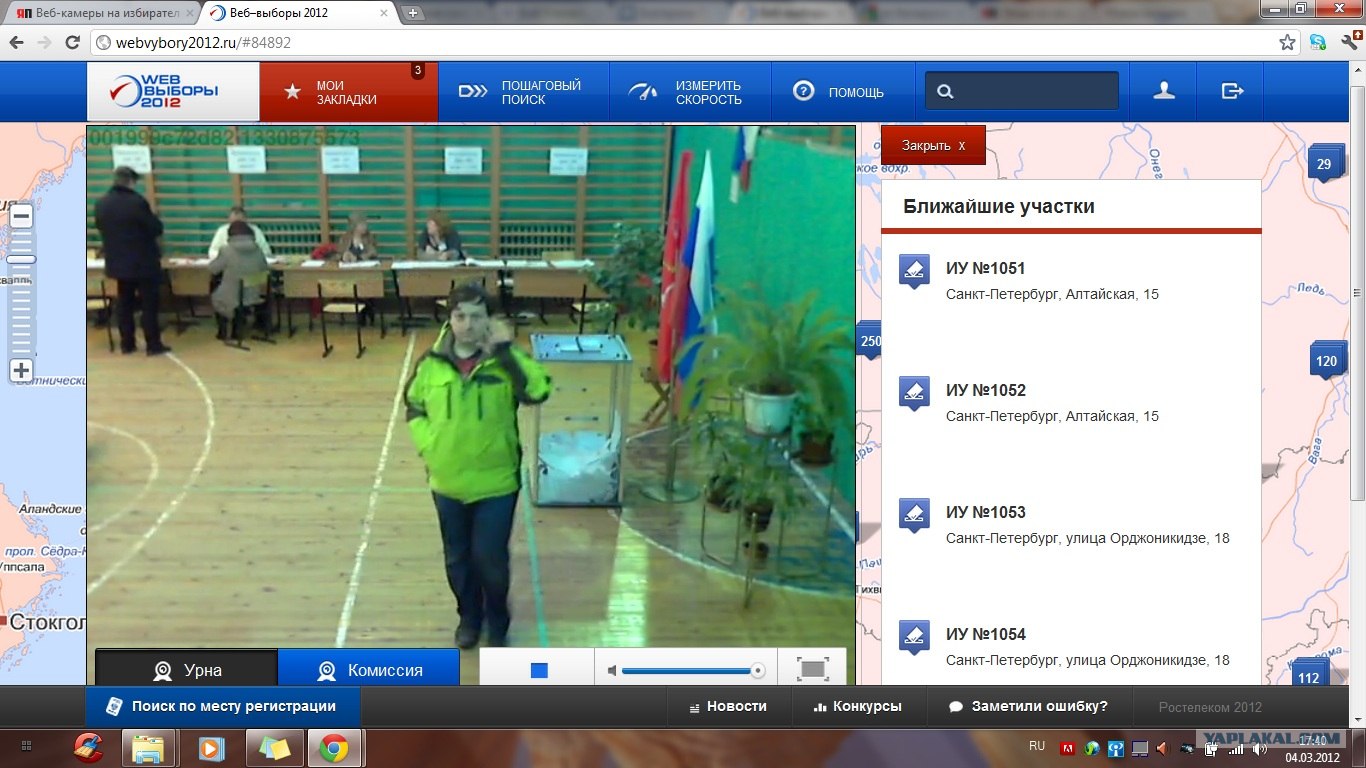The height and width of the screenshot is (768, 1366).
Task: Go back in browser history
Action: 16,43
